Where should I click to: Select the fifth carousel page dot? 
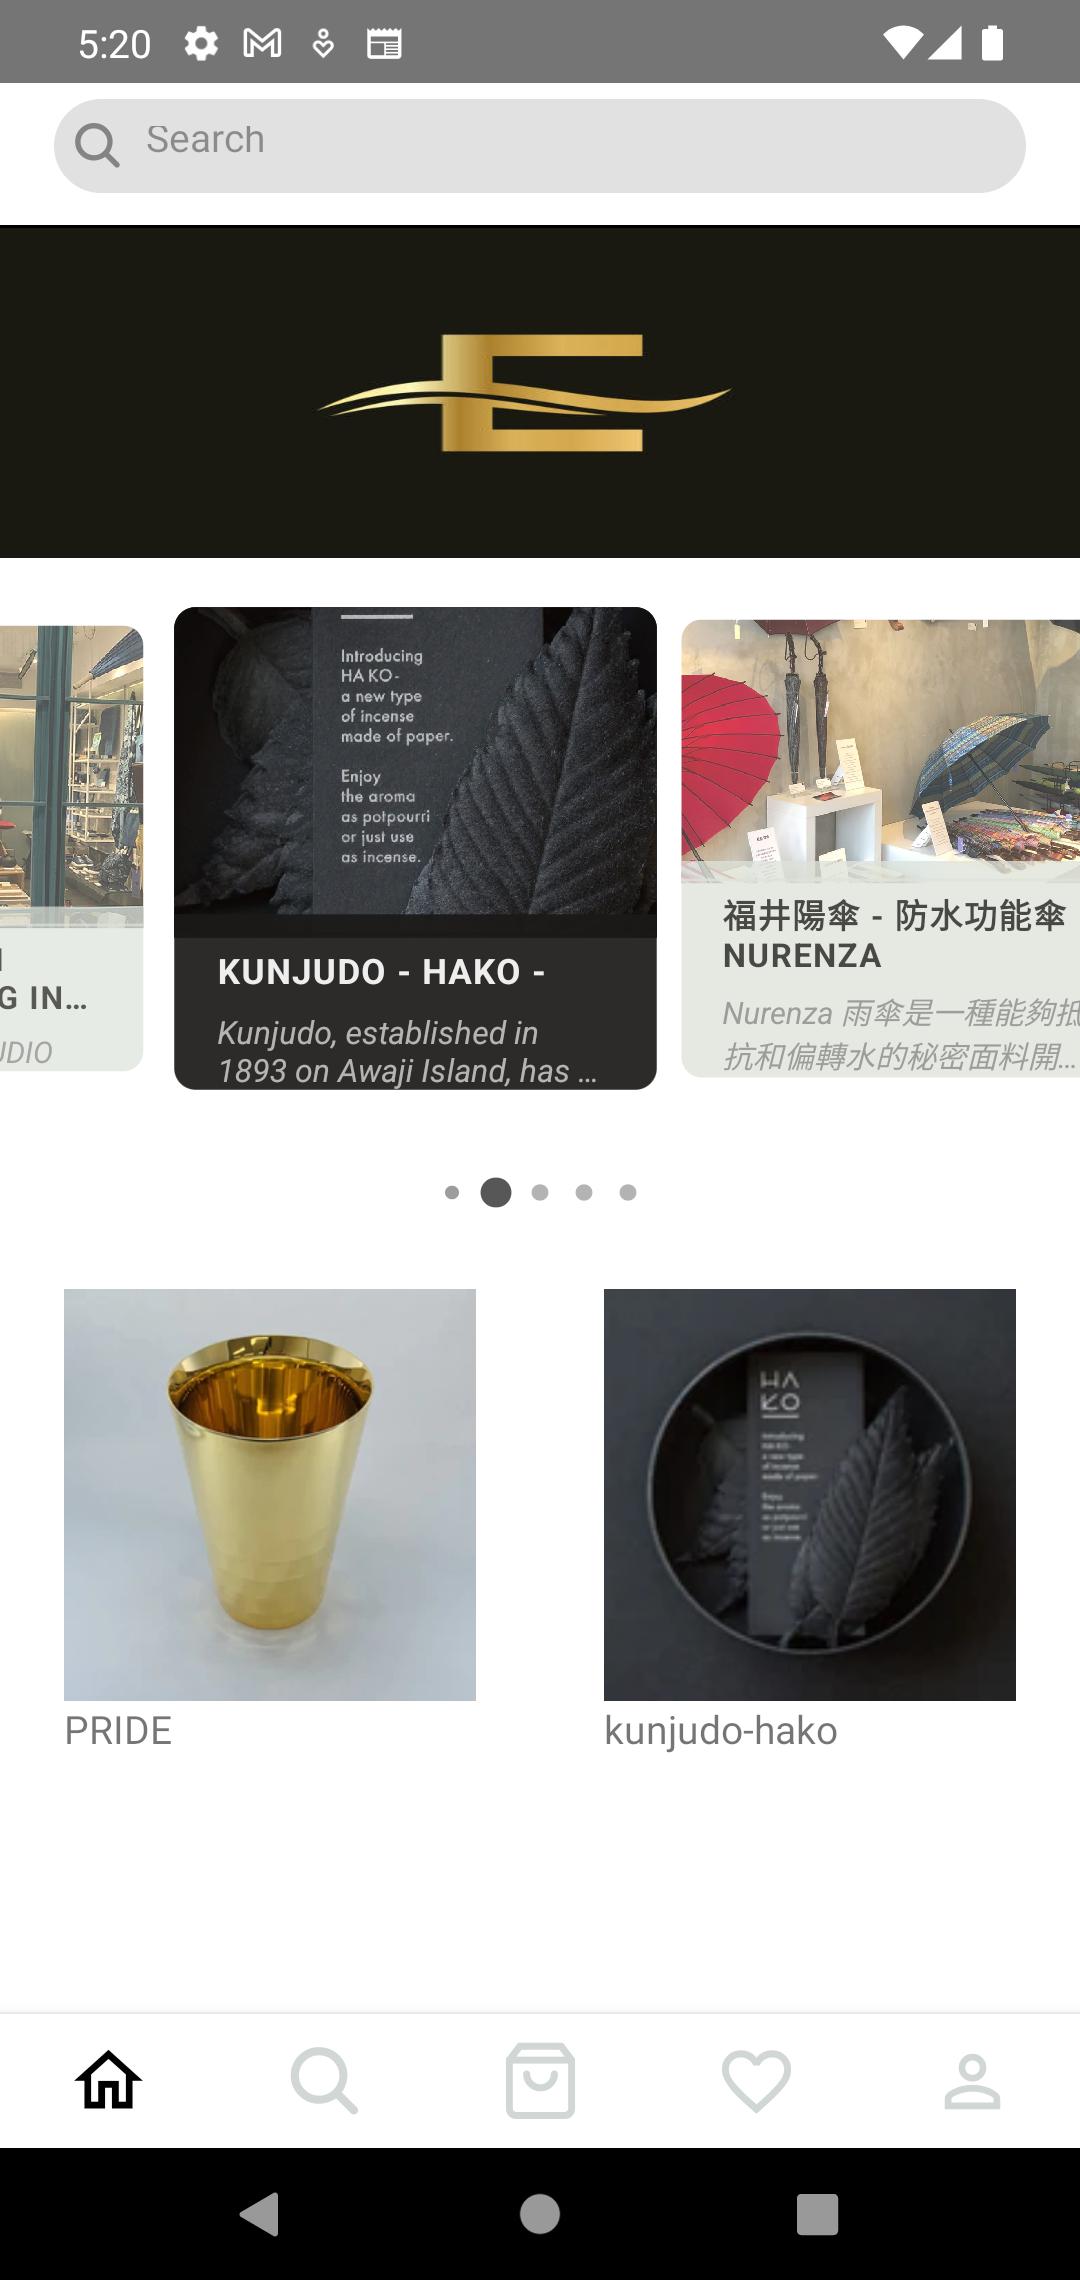[x=628, y=1192]
